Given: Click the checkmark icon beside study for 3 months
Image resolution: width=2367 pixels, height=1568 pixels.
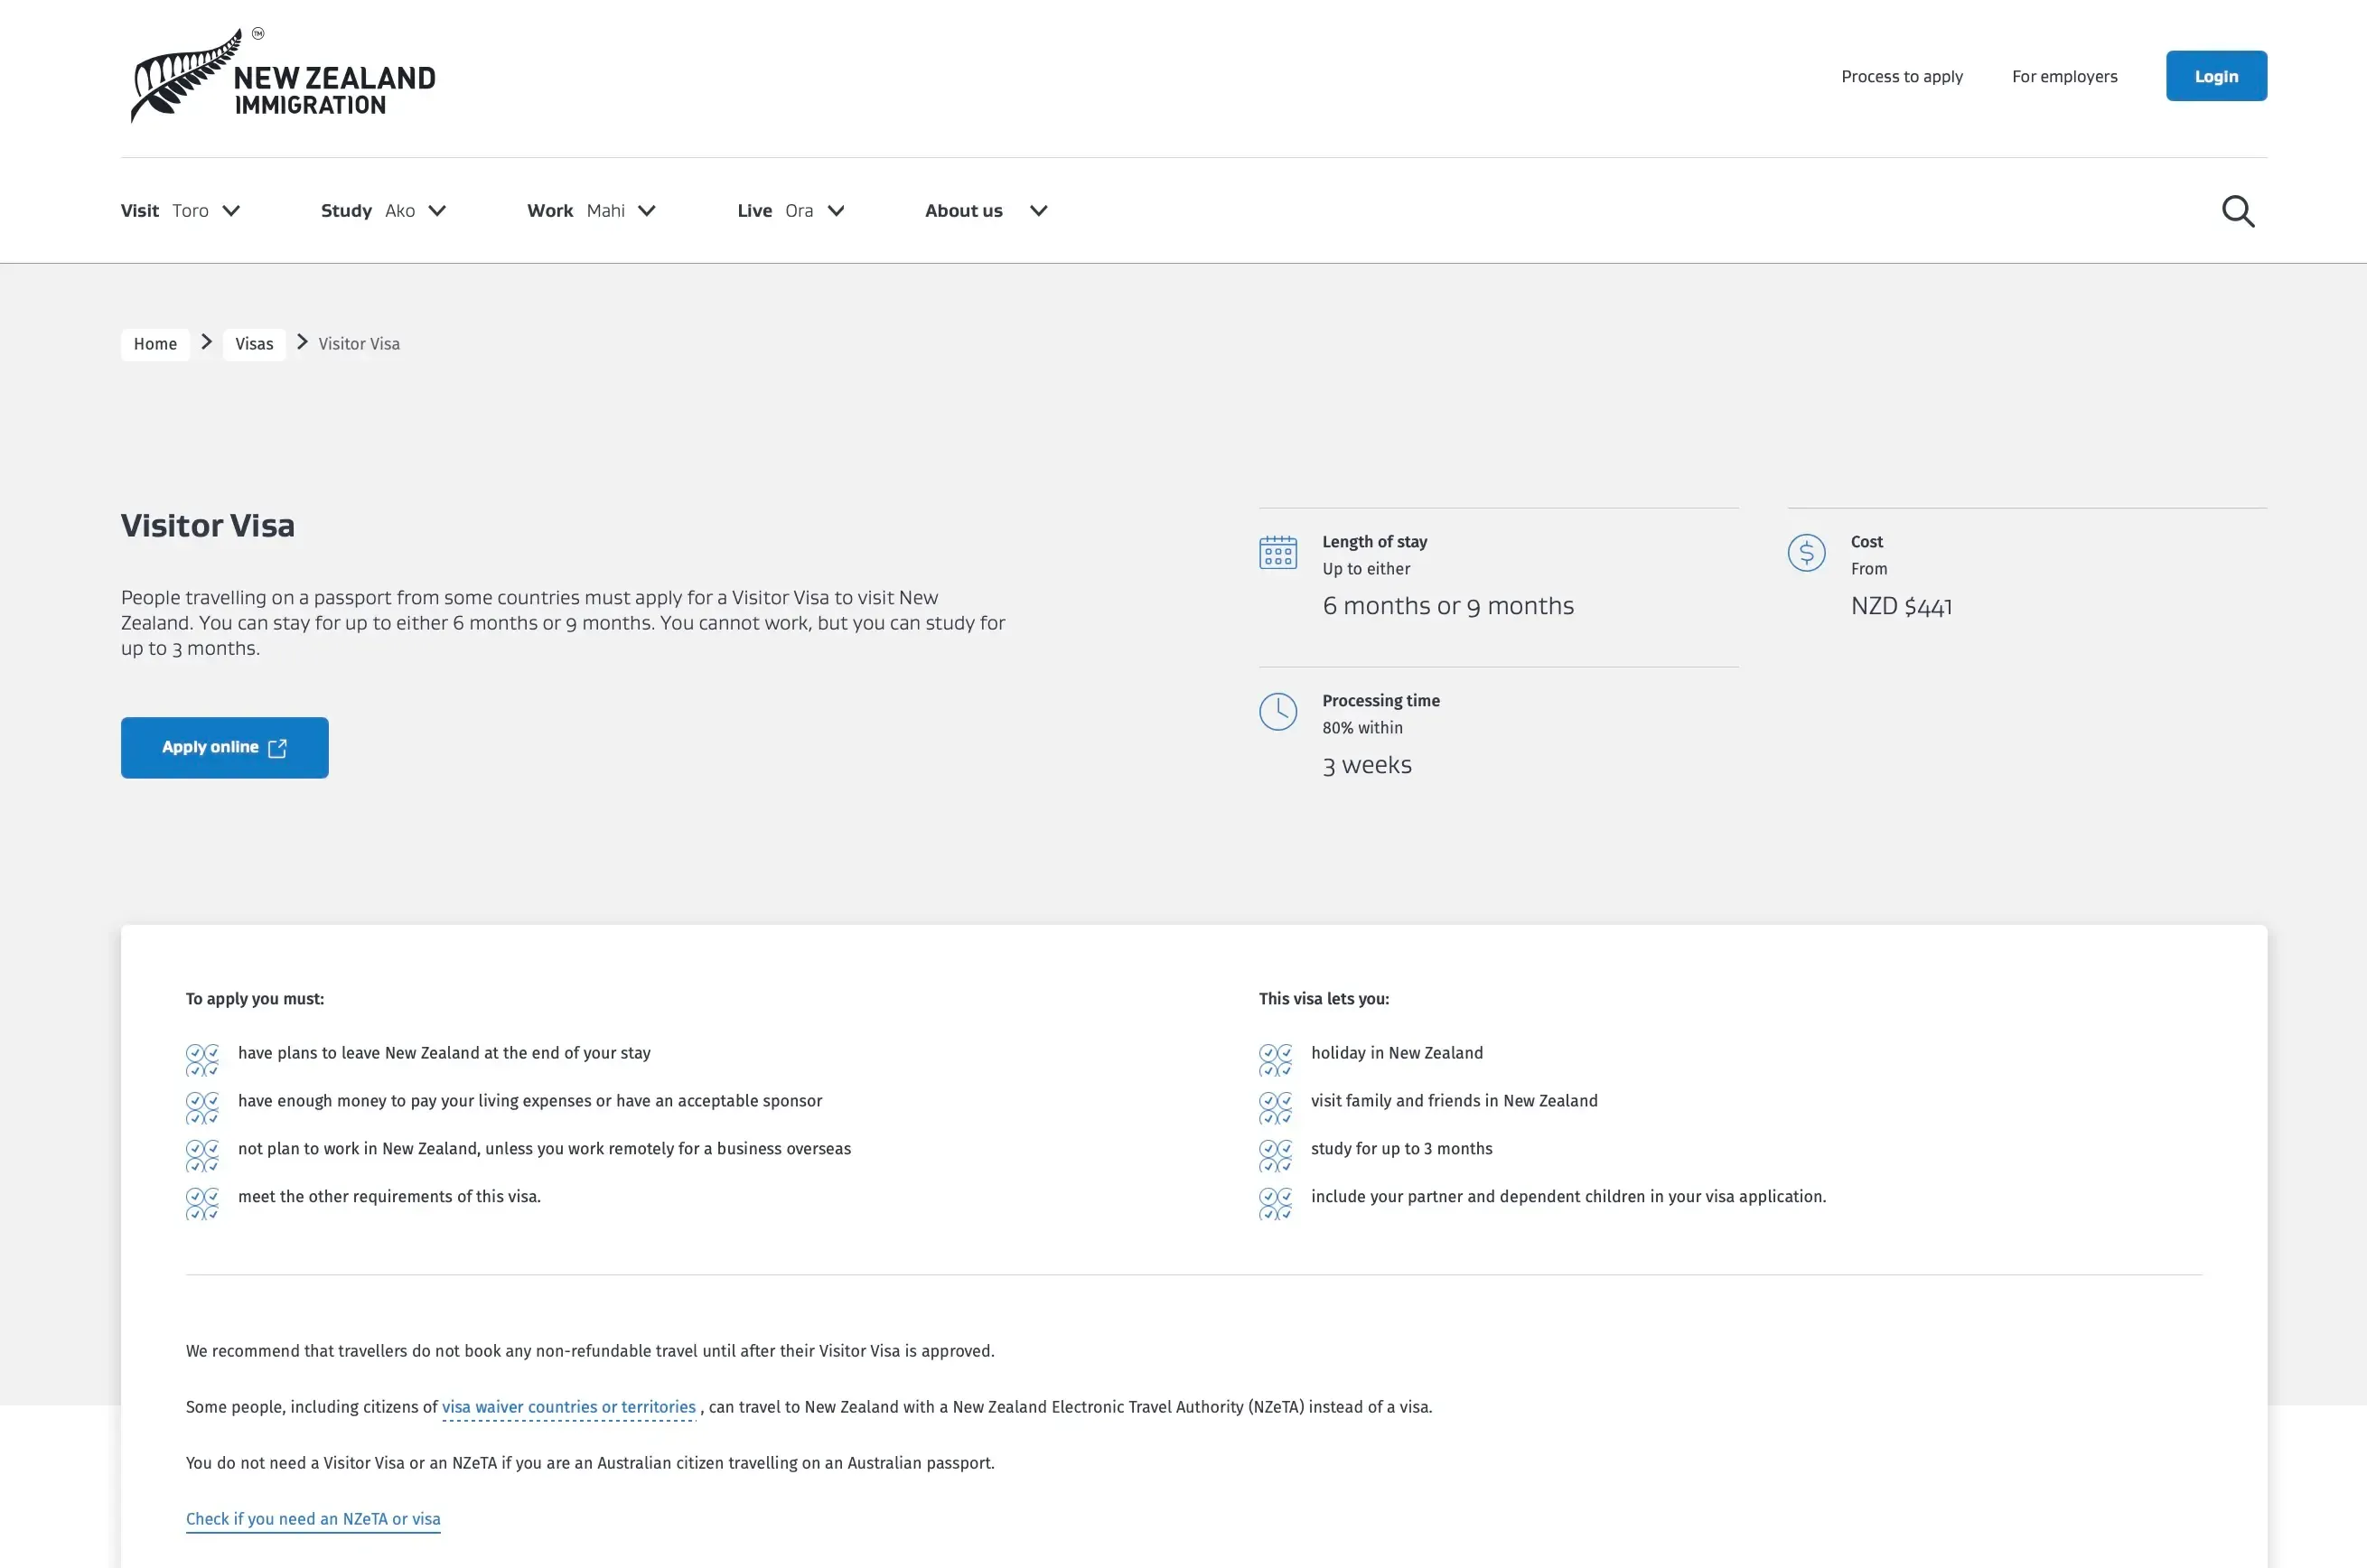Looking at the screenshot, I should point(1275,1156).
